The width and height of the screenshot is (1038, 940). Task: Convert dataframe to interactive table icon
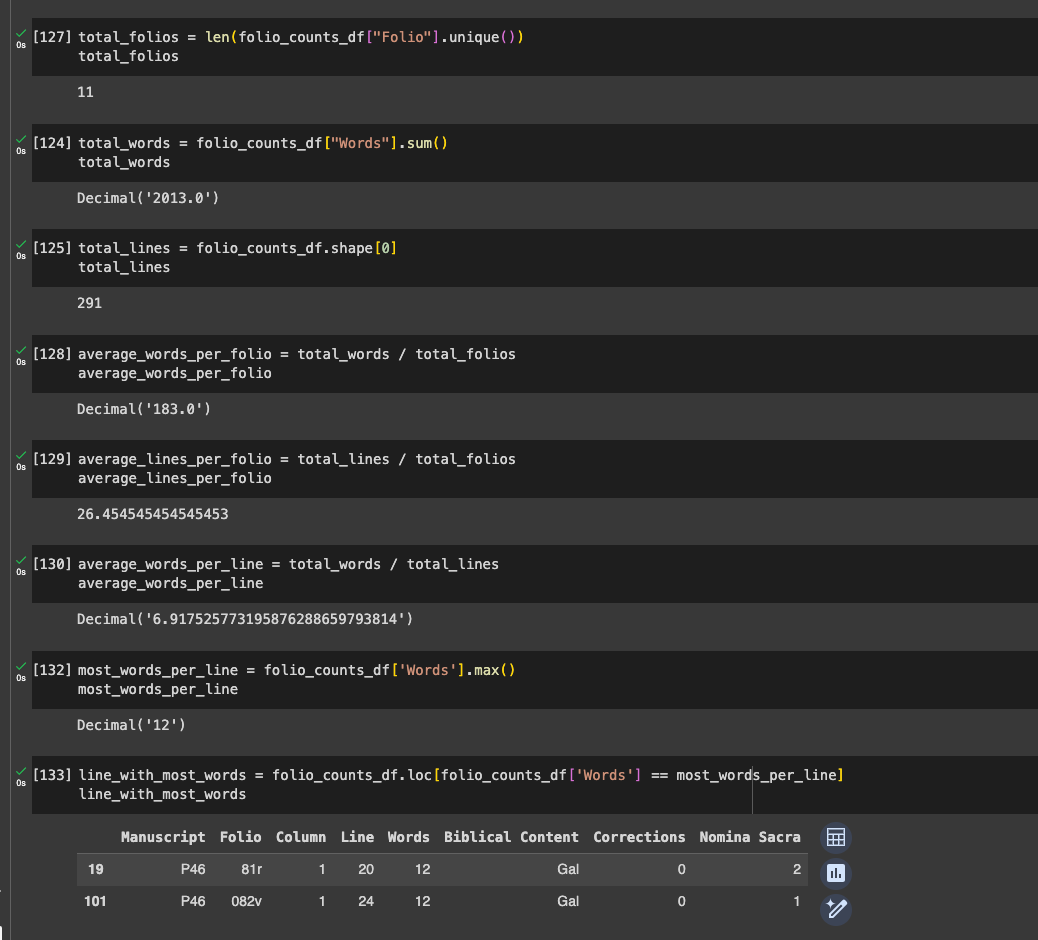pos(836,838)
